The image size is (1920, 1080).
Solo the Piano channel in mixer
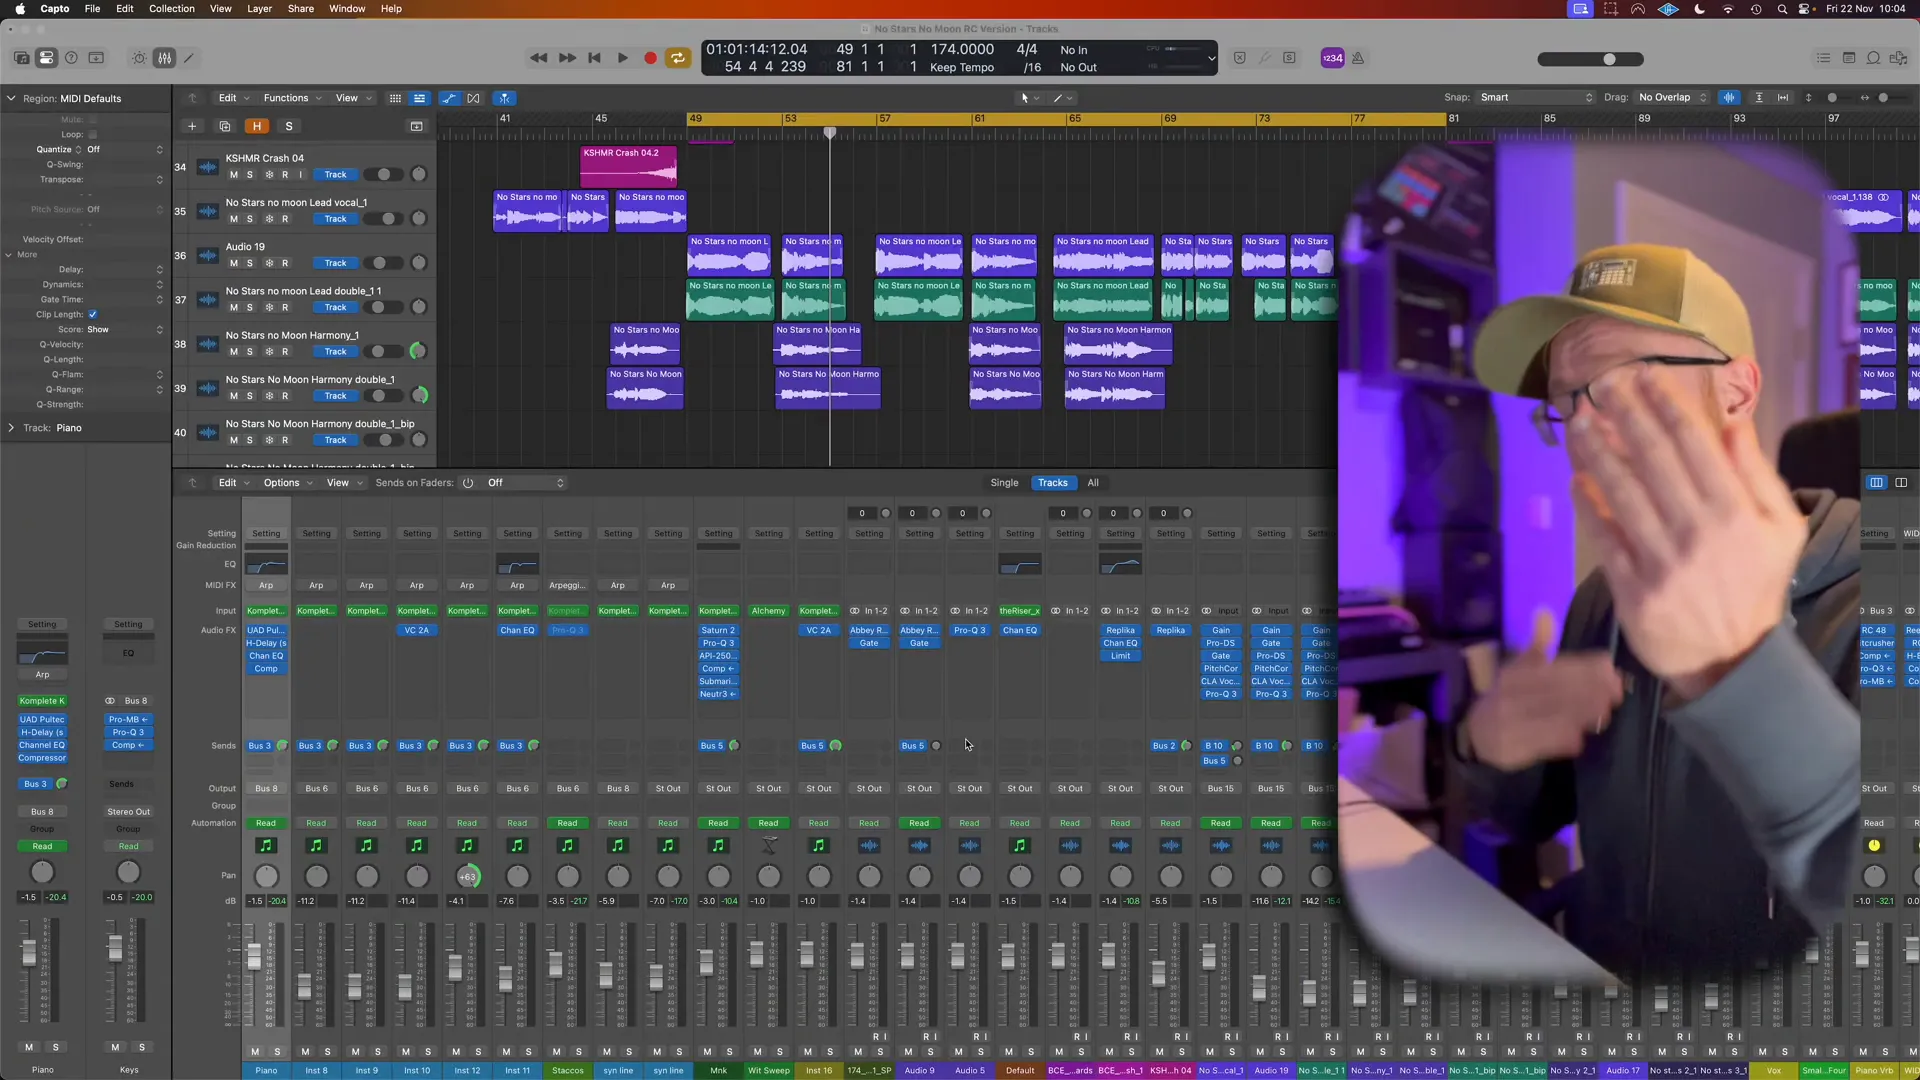[x=277, y=1052]
